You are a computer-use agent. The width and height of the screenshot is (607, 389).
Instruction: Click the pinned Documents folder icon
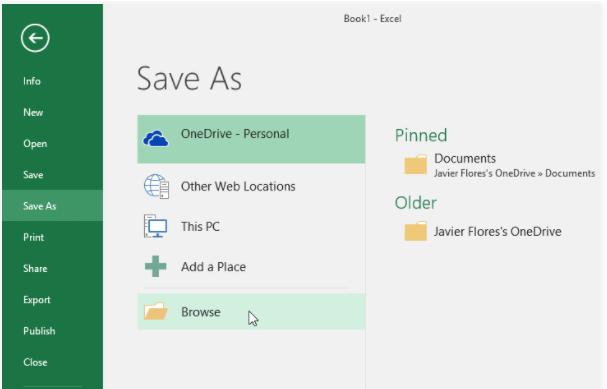click(x=416, y=165)
